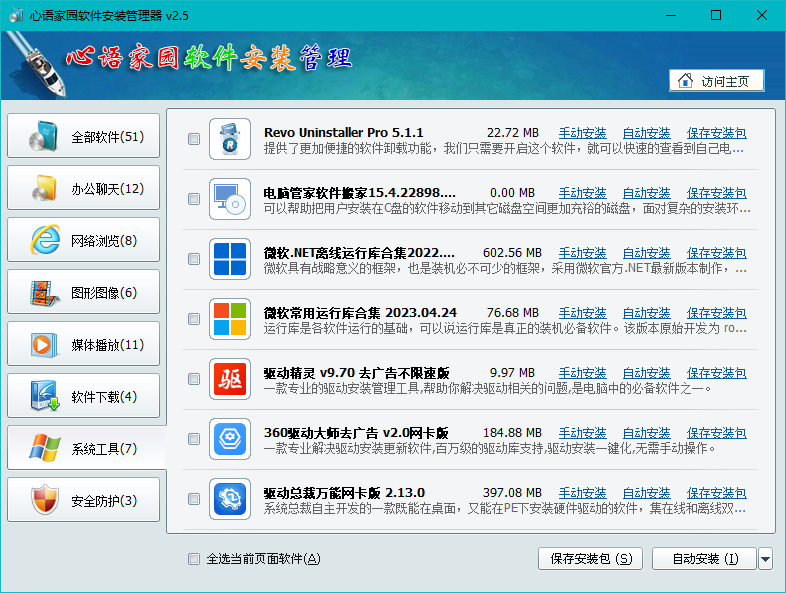Select the 系统工具(7) category tab
The image size is (786, 593).
coord(86,448)
